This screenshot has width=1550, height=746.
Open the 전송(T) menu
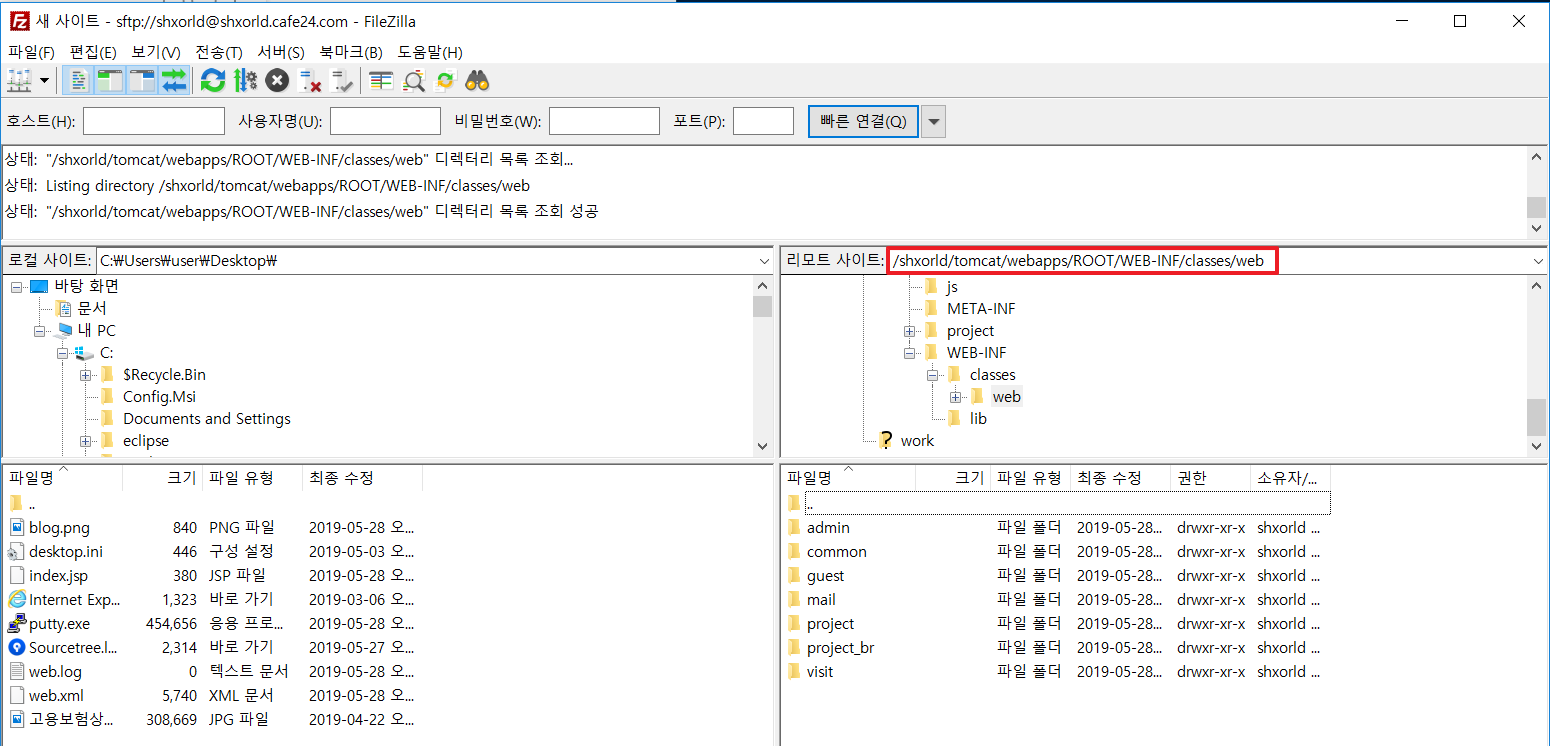219,52
